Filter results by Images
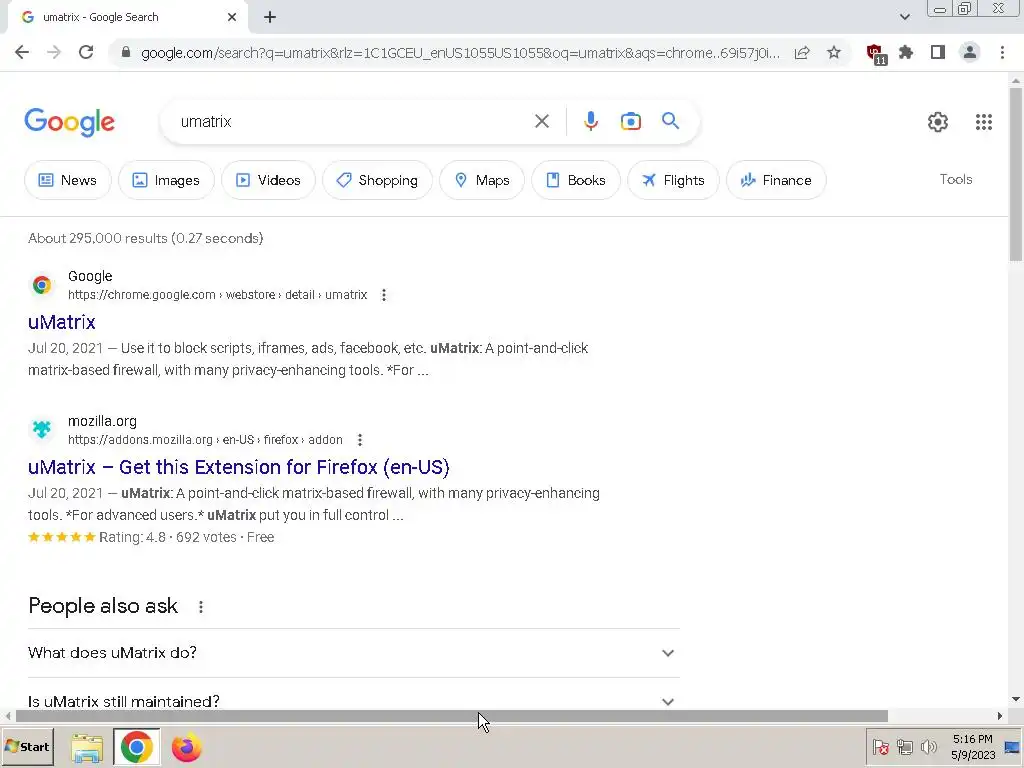This screenshot has height=768, width=1024. coord(166,180)
